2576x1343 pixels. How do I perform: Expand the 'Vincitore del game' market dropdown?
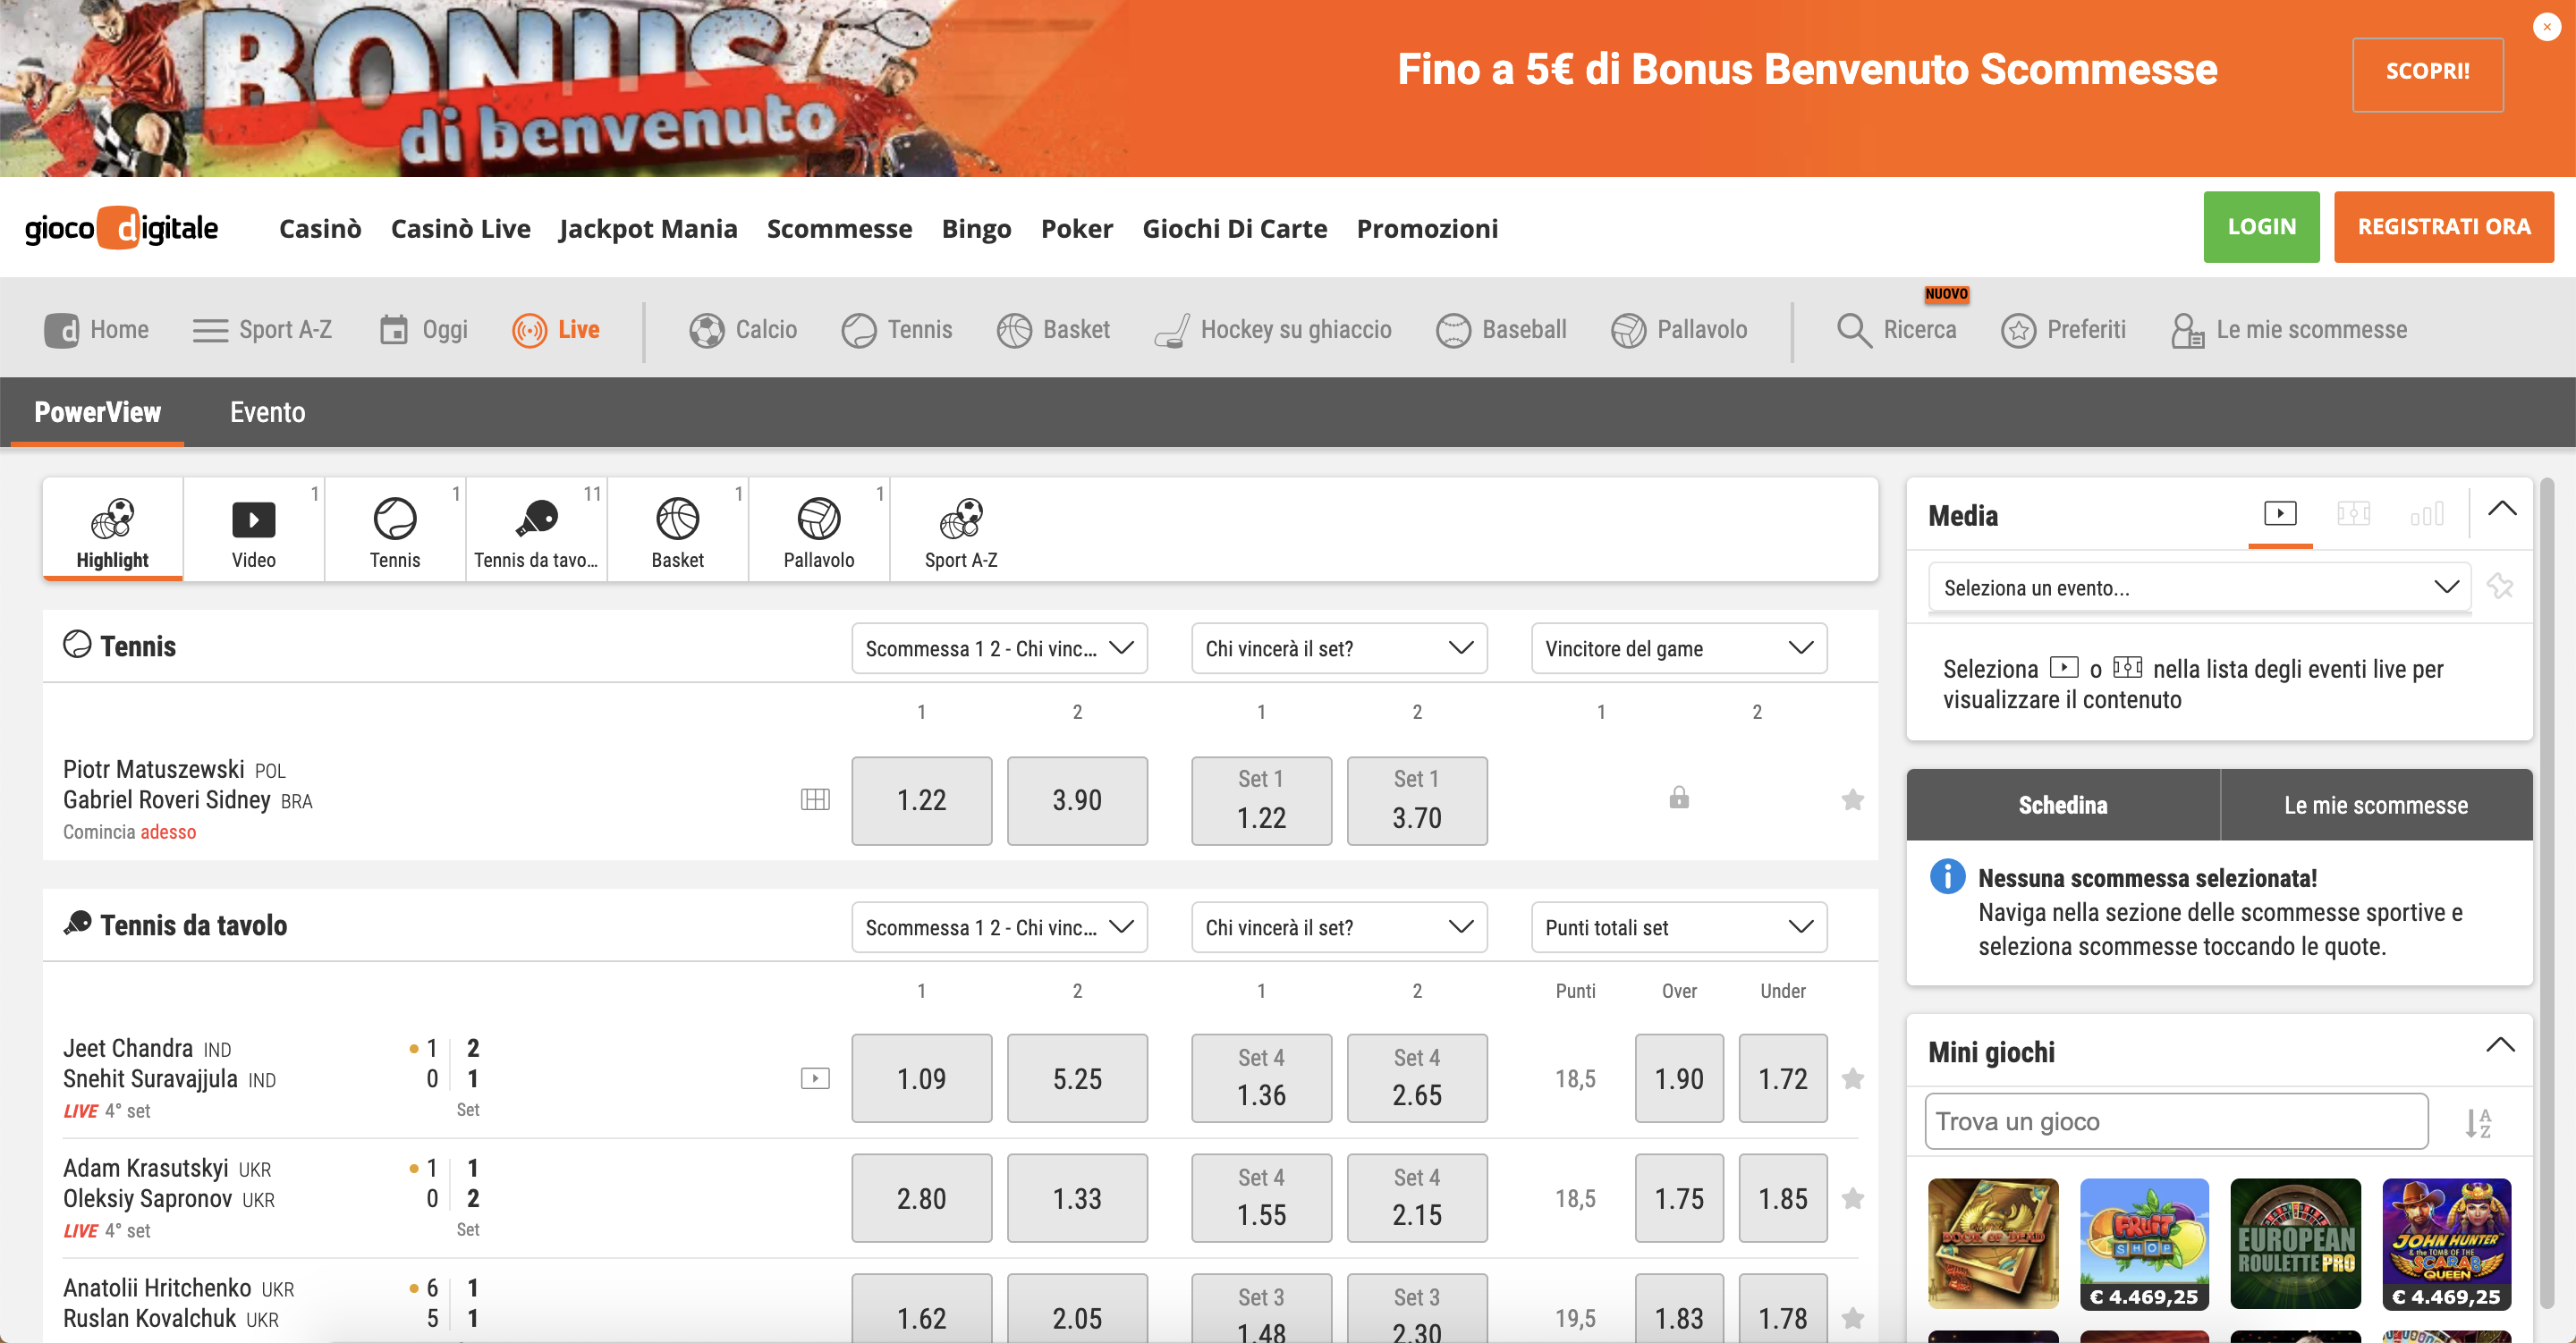click(1679, 648)
